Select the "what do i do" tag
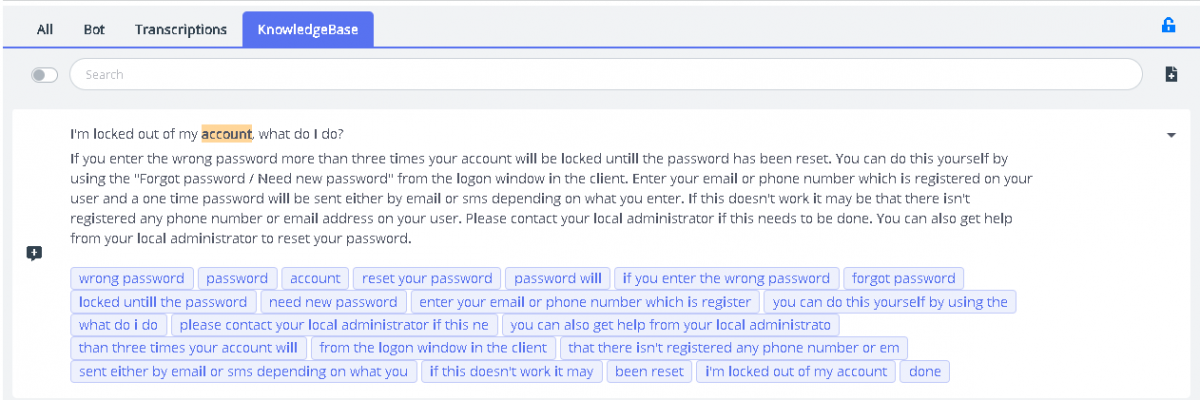Viewport: 1200px width, 400px height. pyautogui.click(x=119, y=325)
